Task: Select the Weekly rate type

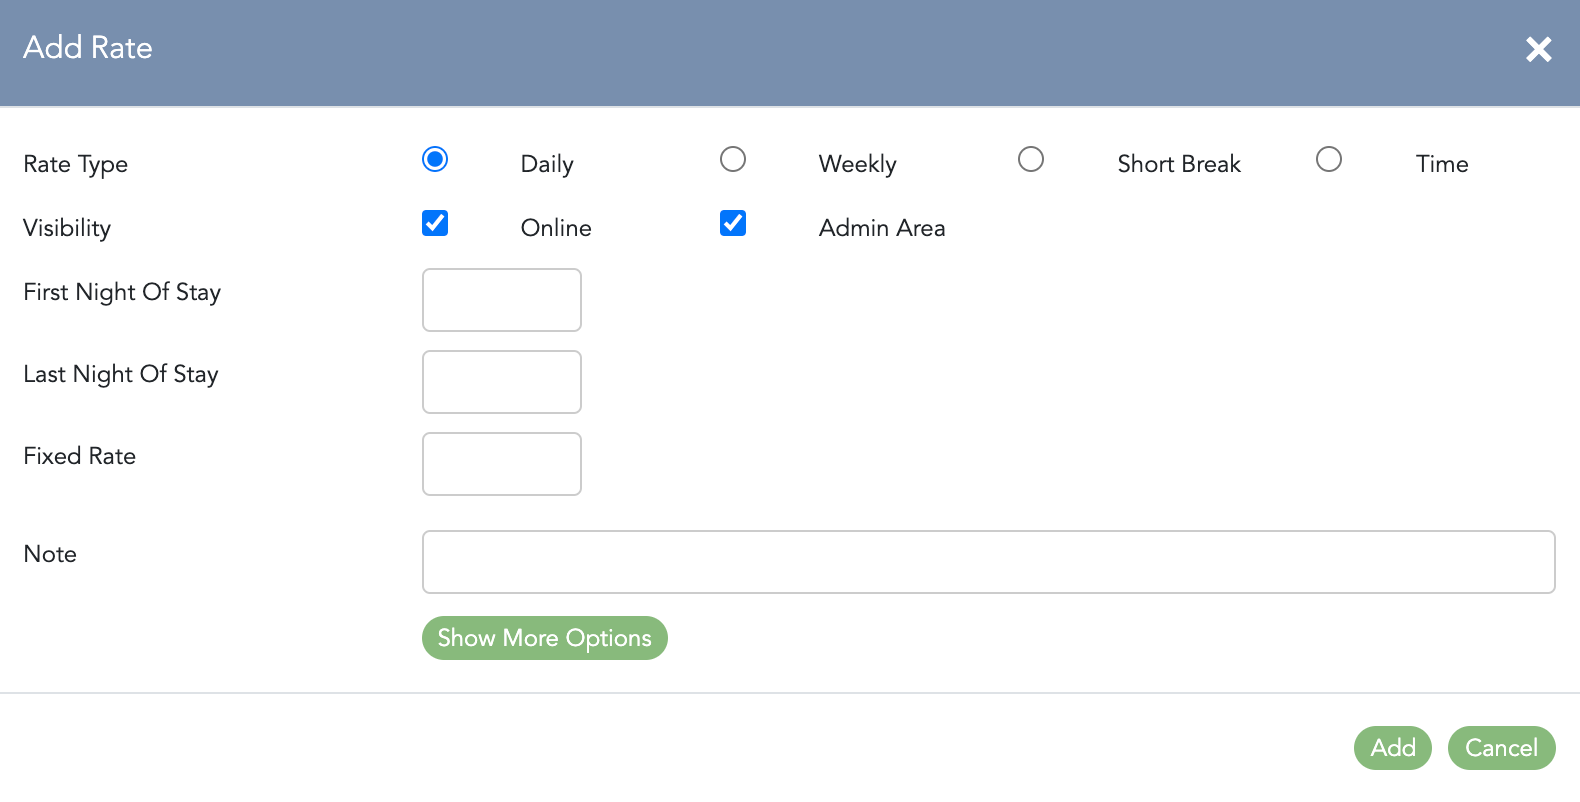Action: [733, 159]
